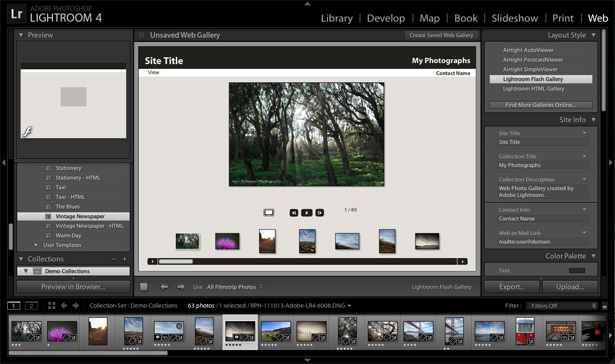Select Lightroom Flash Gallery layout style
Screen dimensions: 615x364
pos(541,79)
